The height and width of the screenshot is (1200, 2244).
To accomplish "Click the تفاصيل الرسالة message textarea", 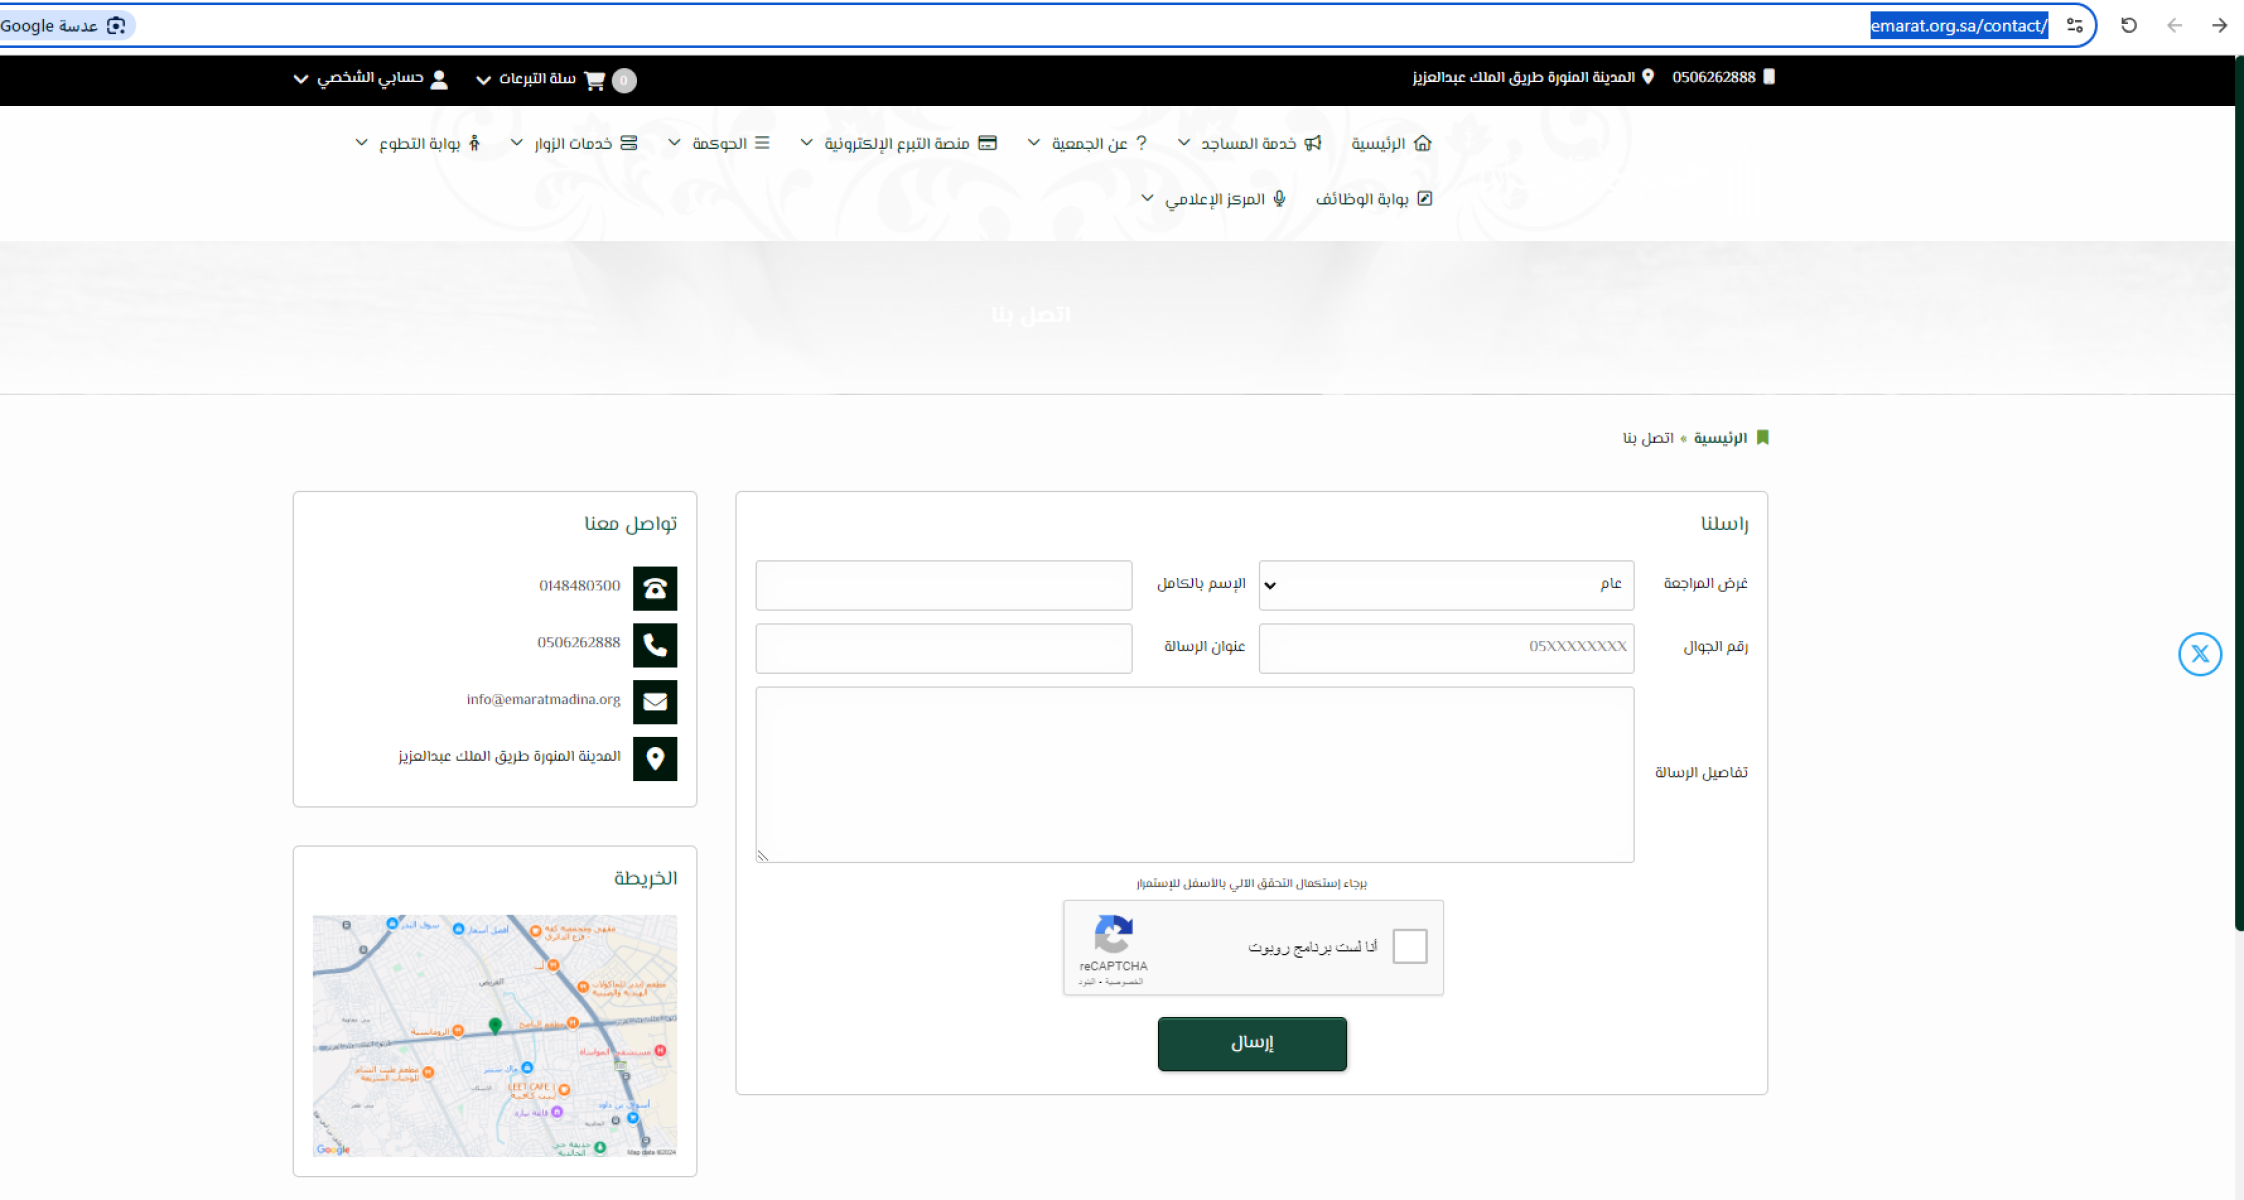I will [x=1194, y=774].
